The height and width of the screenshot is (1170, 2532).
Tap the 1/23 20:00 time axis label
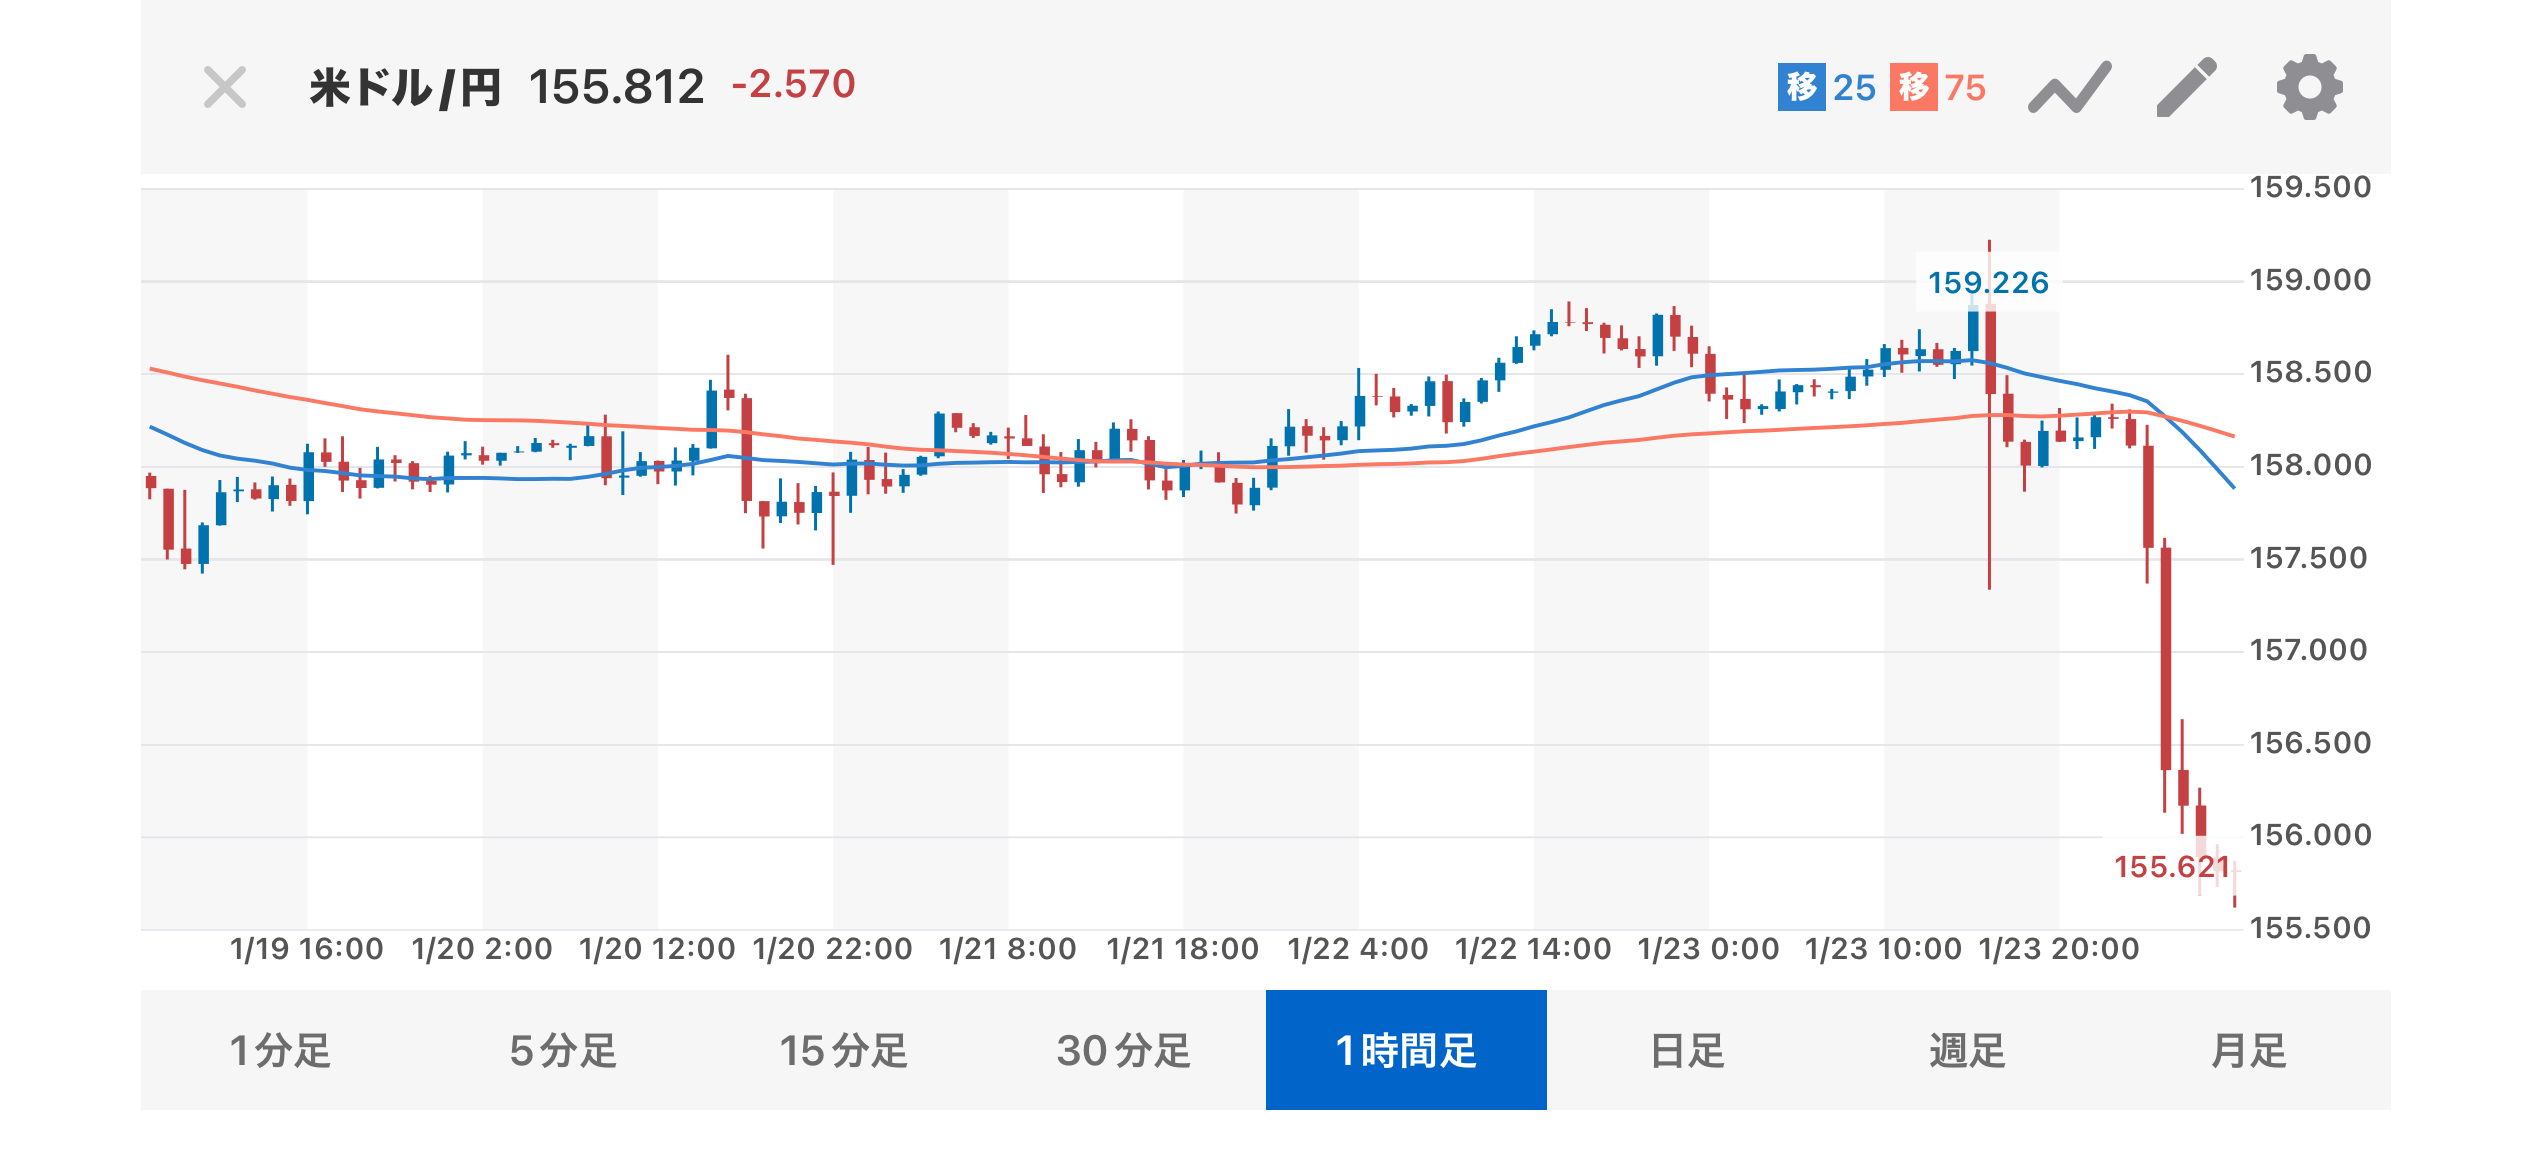coord(2059,949)
